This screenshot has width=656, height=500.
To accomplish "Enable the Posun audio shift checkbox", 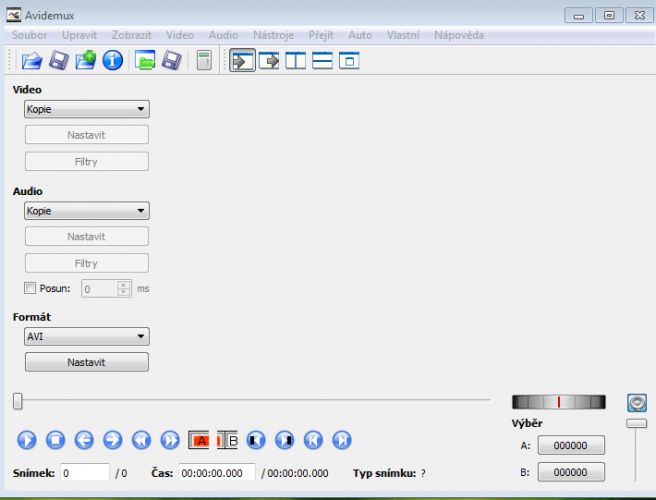I will click(x=30, y=288).
